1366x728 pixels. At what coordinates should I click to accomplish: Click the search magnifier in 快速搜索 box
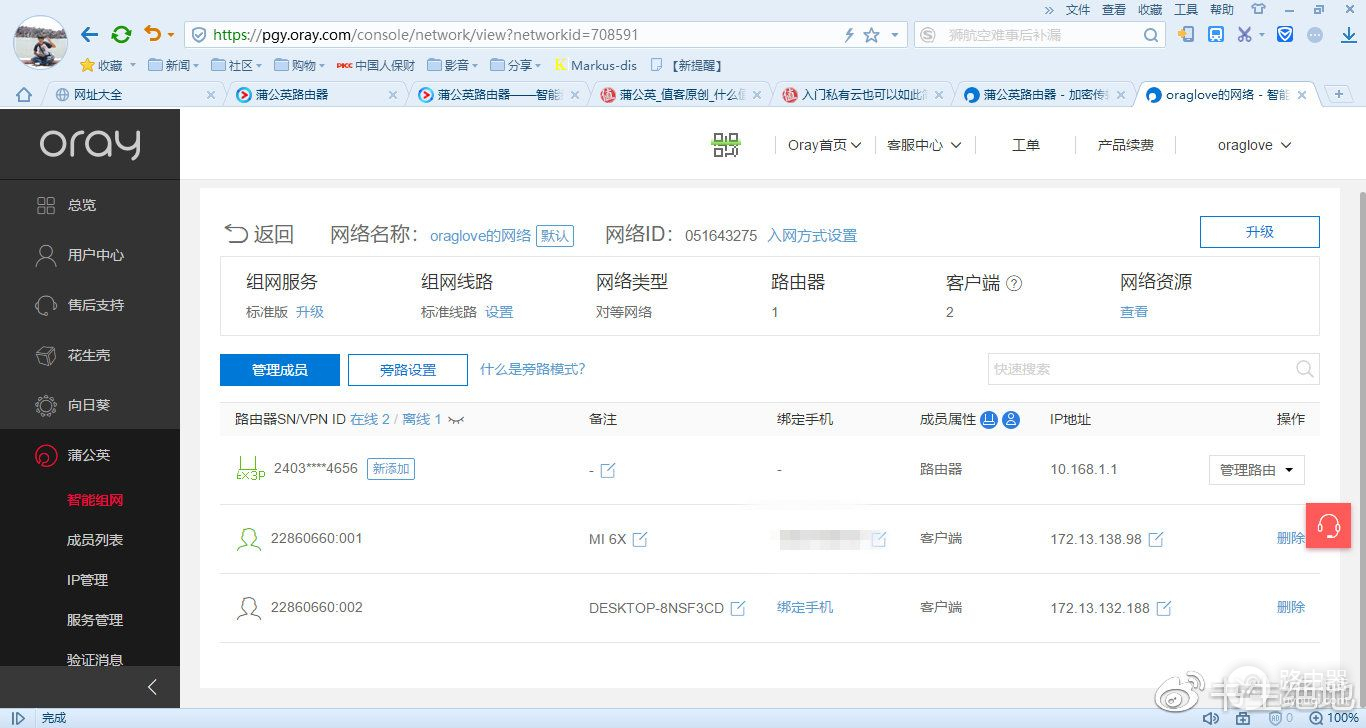[1304, 369]
